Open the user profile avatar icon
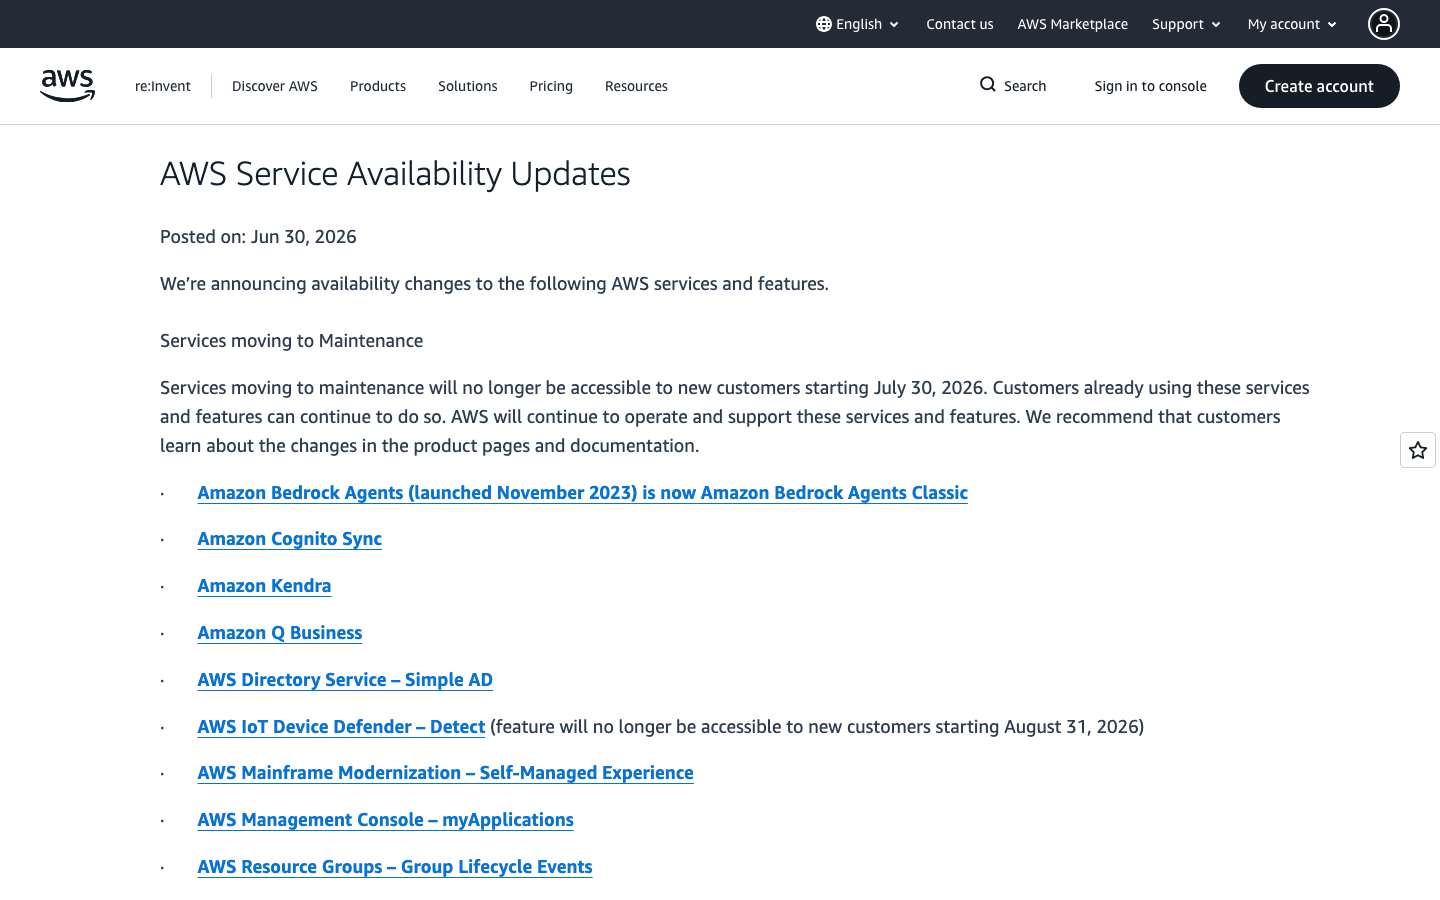Image resolution: width=1440 pixels, height=900 pixels. coord(1384,24)
